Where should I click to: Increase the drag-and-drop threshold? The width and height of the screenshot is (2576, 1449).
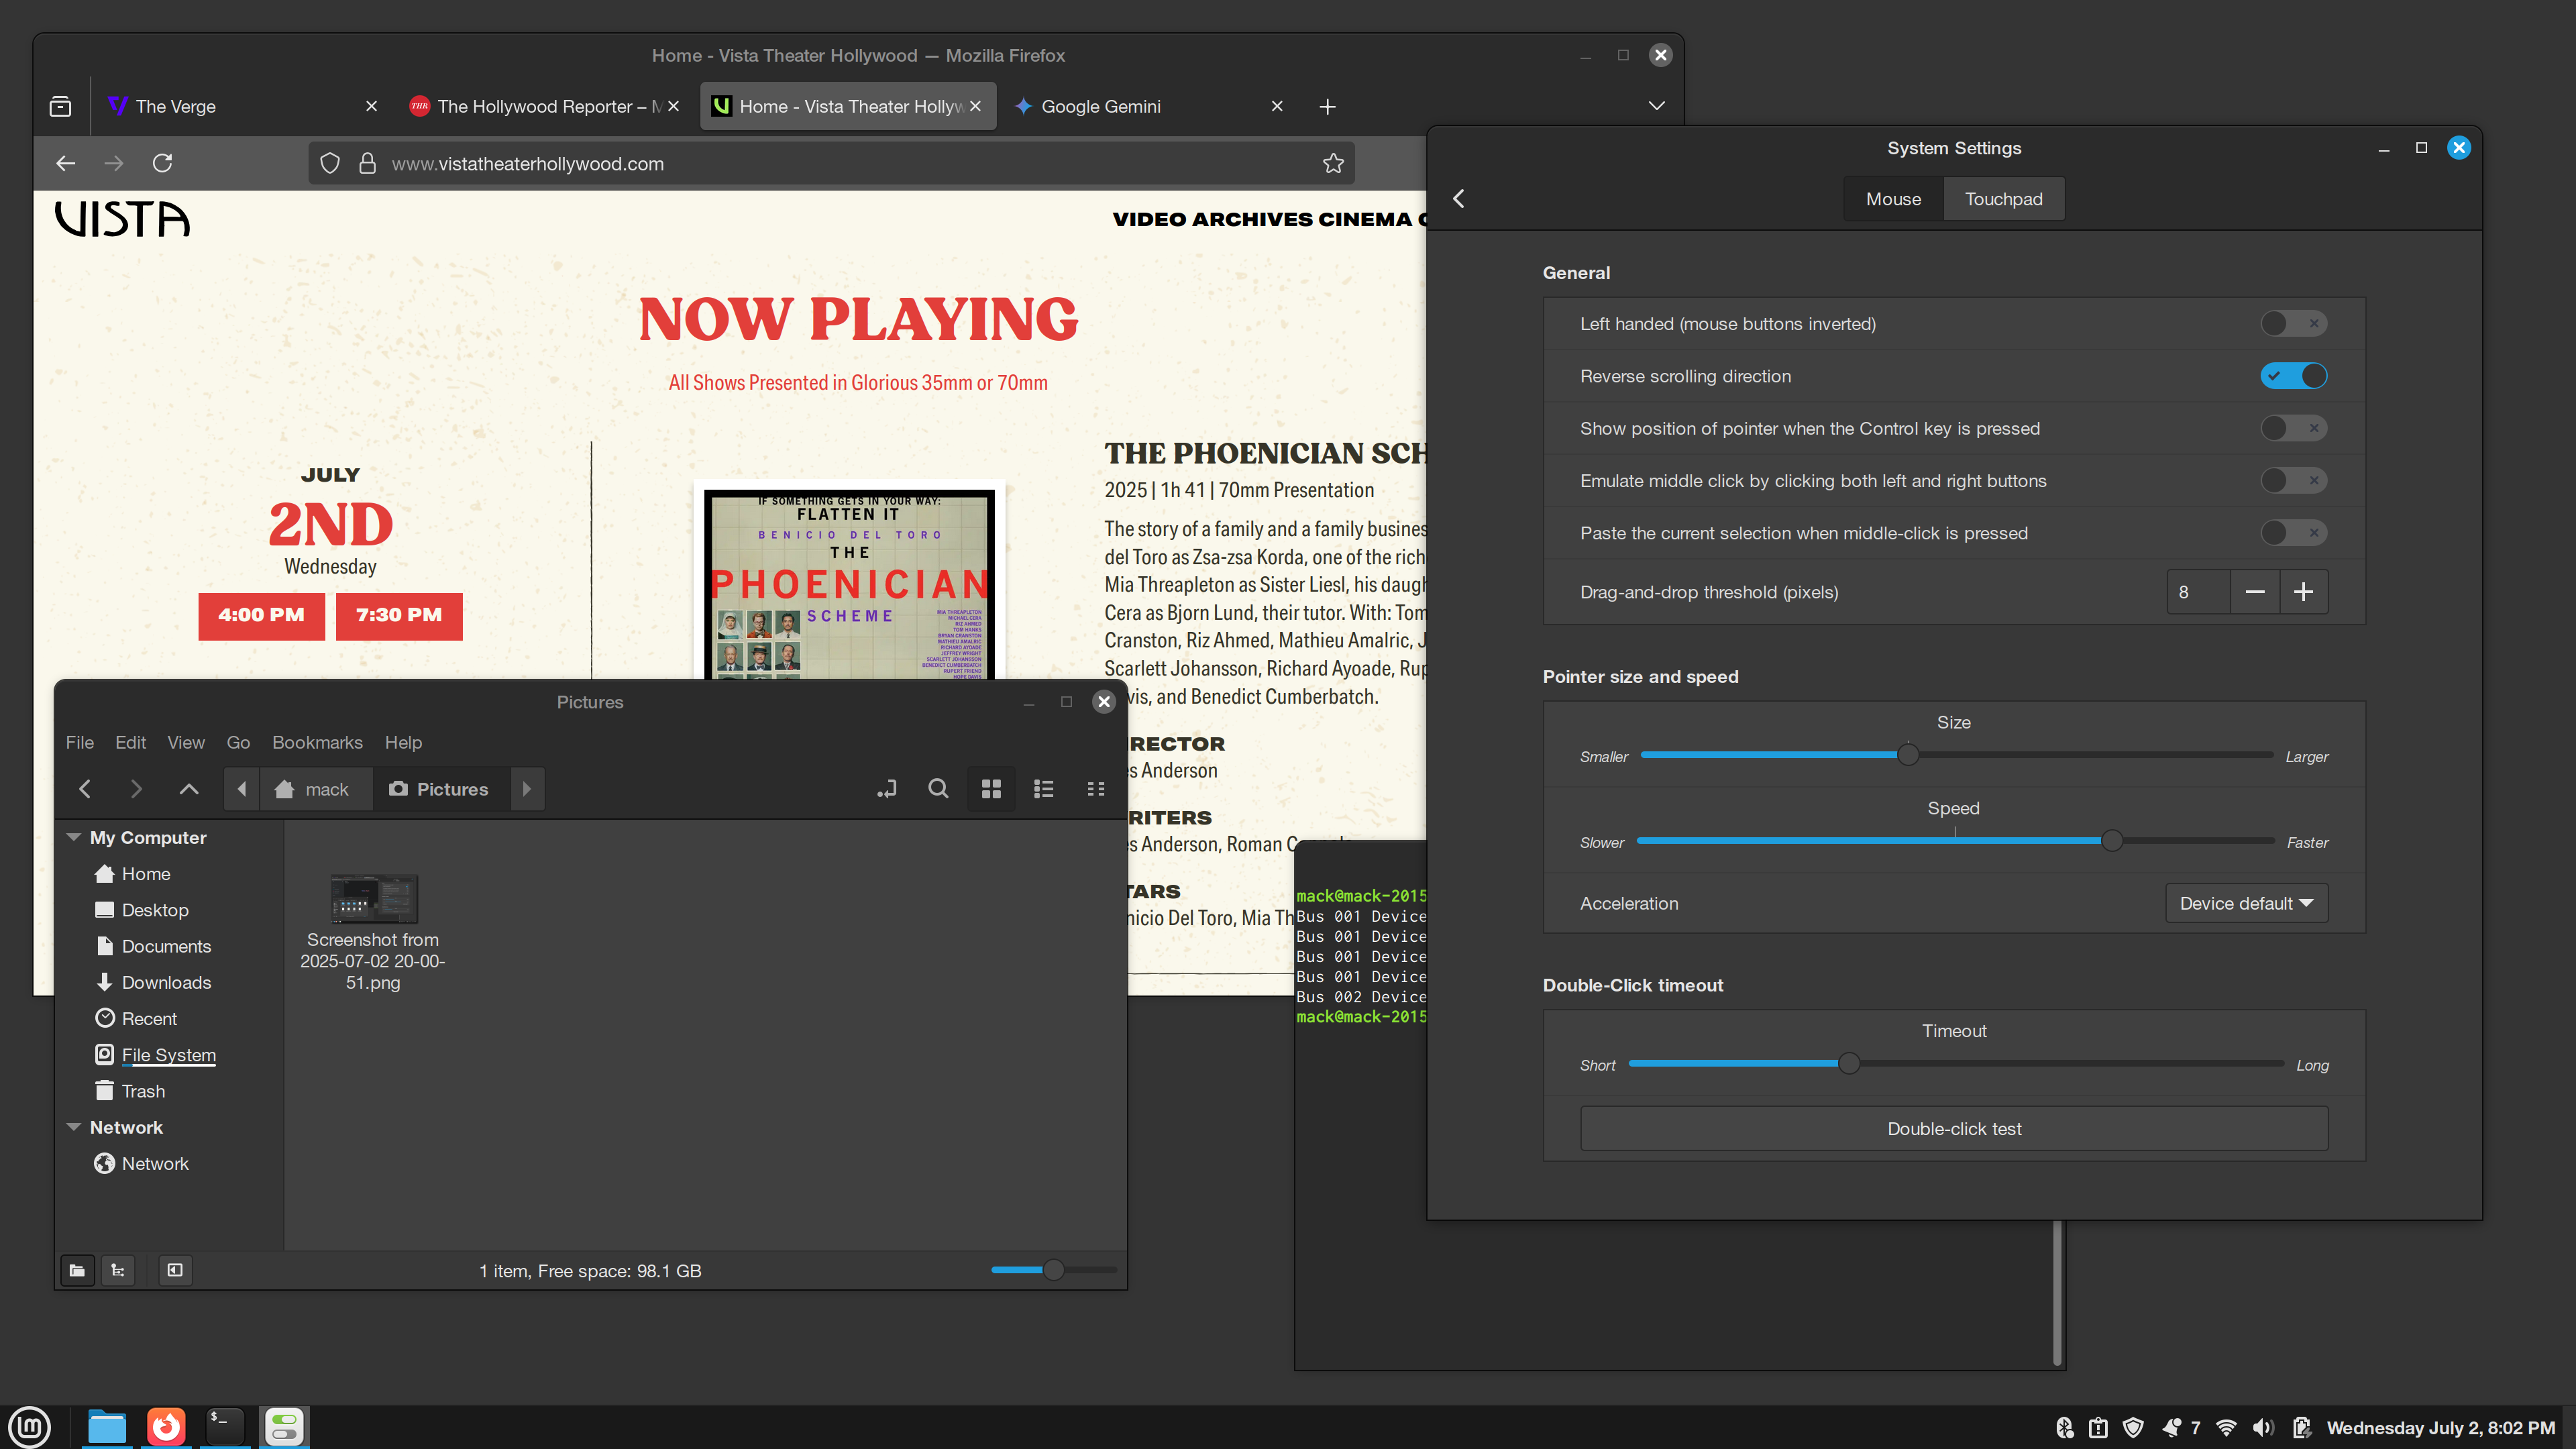coord(2304,592)
